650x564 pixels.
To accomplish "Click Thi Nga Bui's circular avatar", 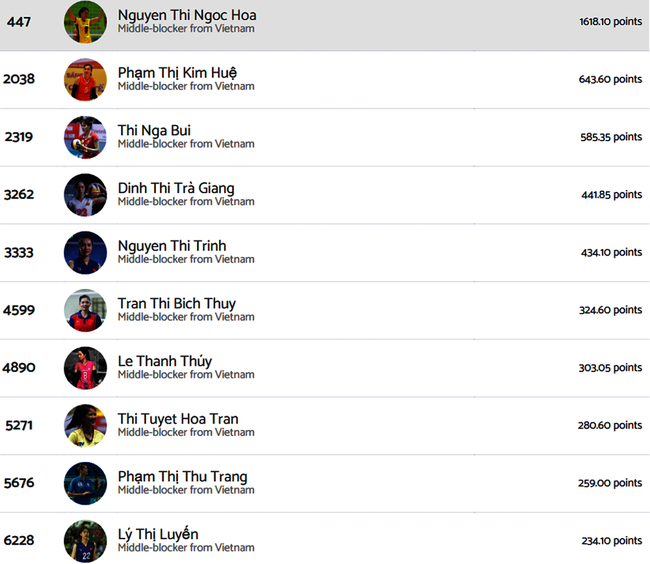I will coord(85,137).
